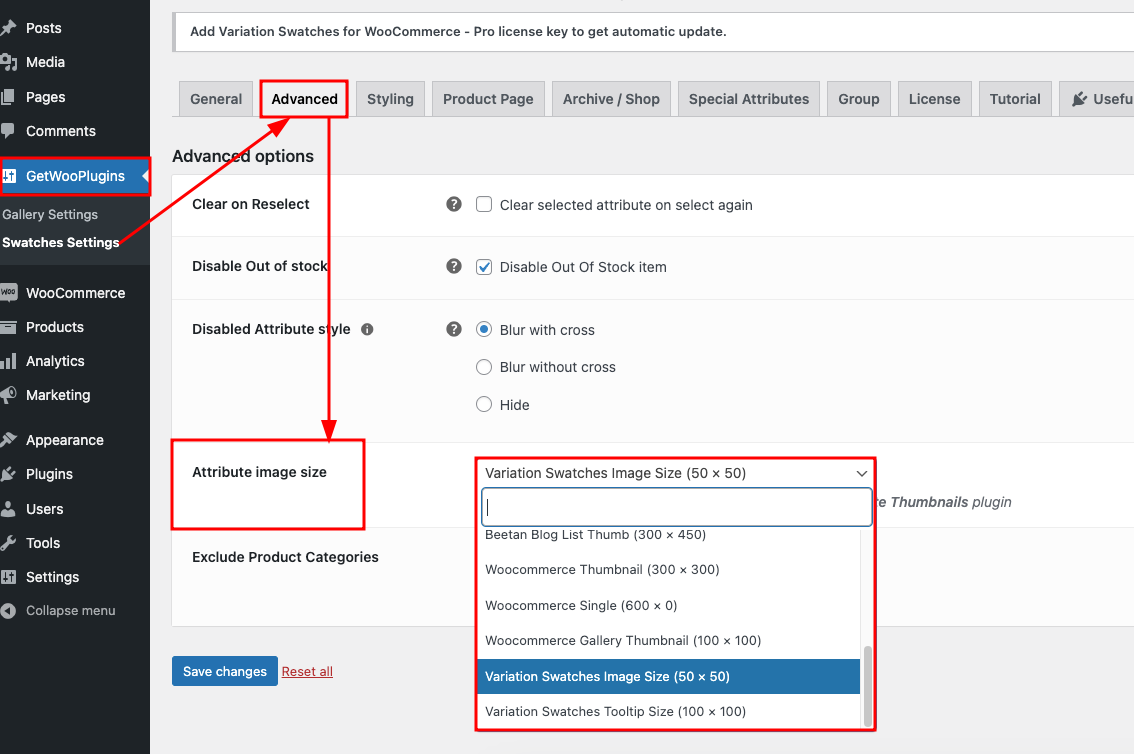Screen dimensions: 1134x754
Task: Click the Plugins plug icon in sidebar
Action: coord(8,474)
